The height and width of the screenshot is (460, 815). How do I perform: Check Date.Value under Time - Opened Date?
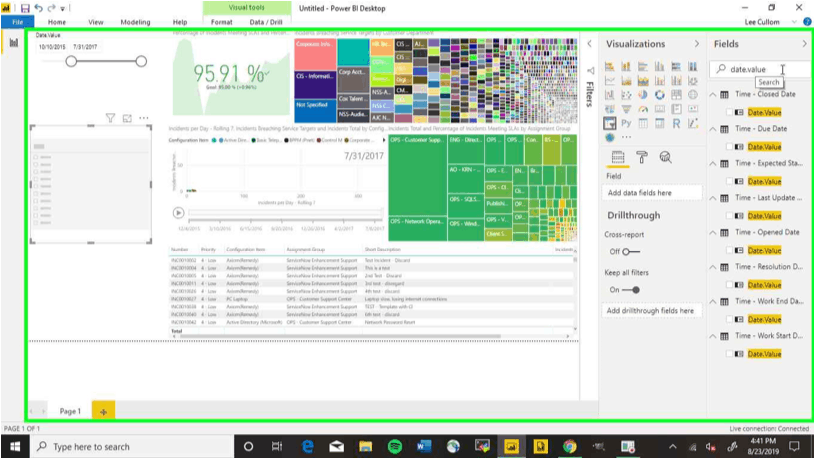[730, 251]
